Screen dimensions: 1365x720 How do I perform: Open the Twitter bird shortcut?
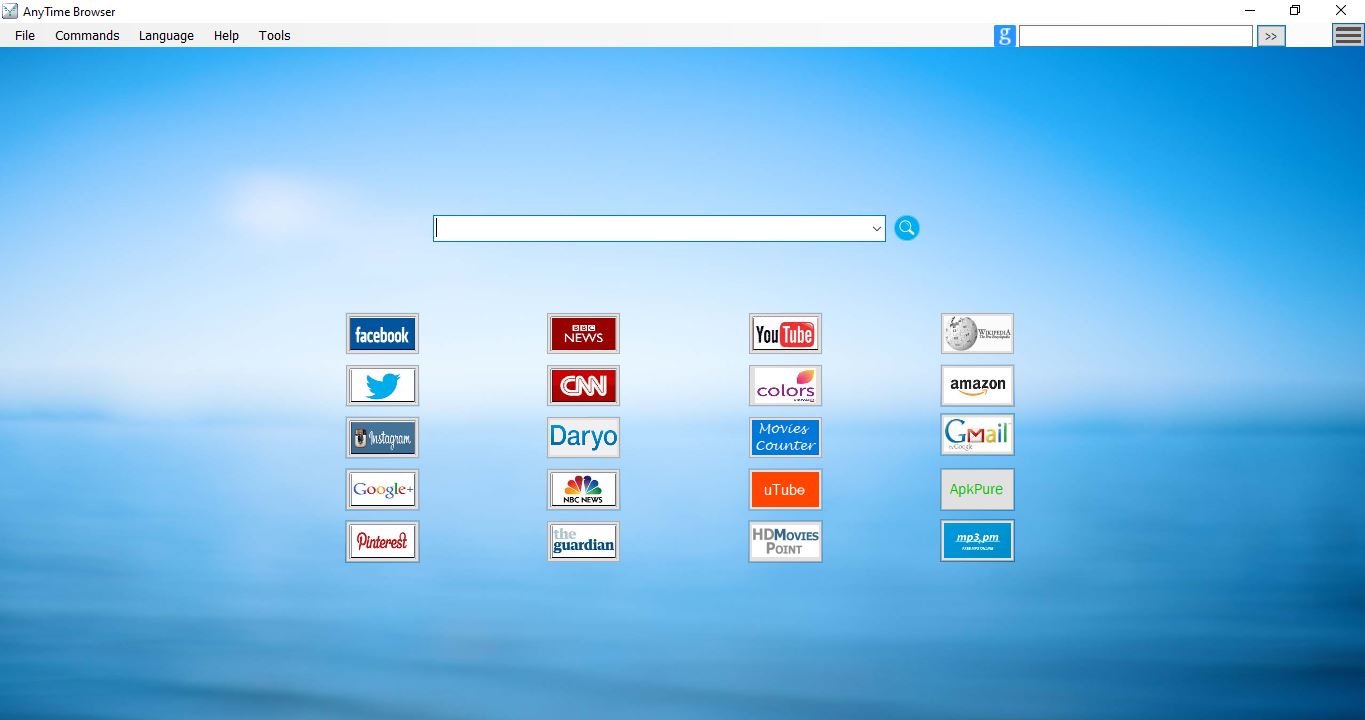[x=382, y=386]
